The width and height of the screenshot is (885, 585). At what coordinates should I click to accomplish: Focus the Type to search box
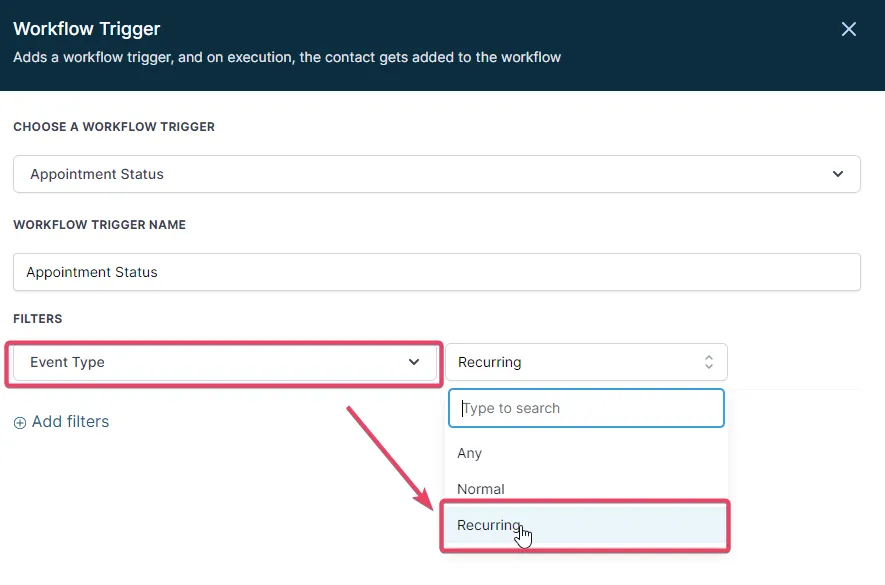tap(586, 408)
